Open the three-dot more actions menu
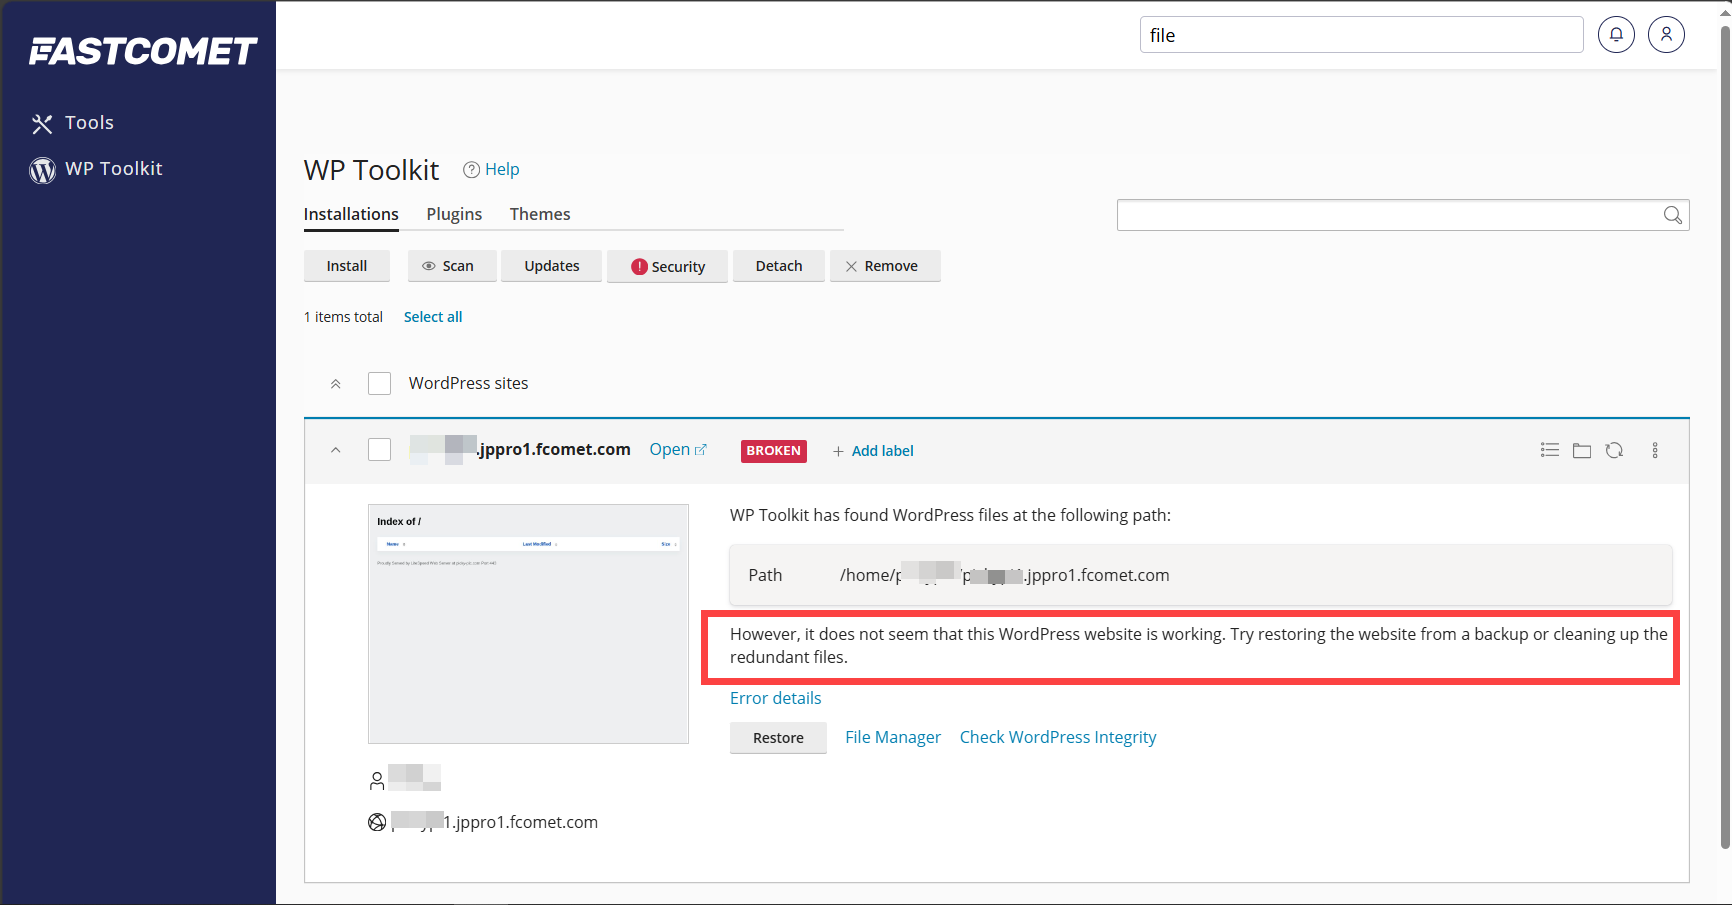Image resolution: width=1732 pixels, height=905 pixels. click(x=1655, y=450)
